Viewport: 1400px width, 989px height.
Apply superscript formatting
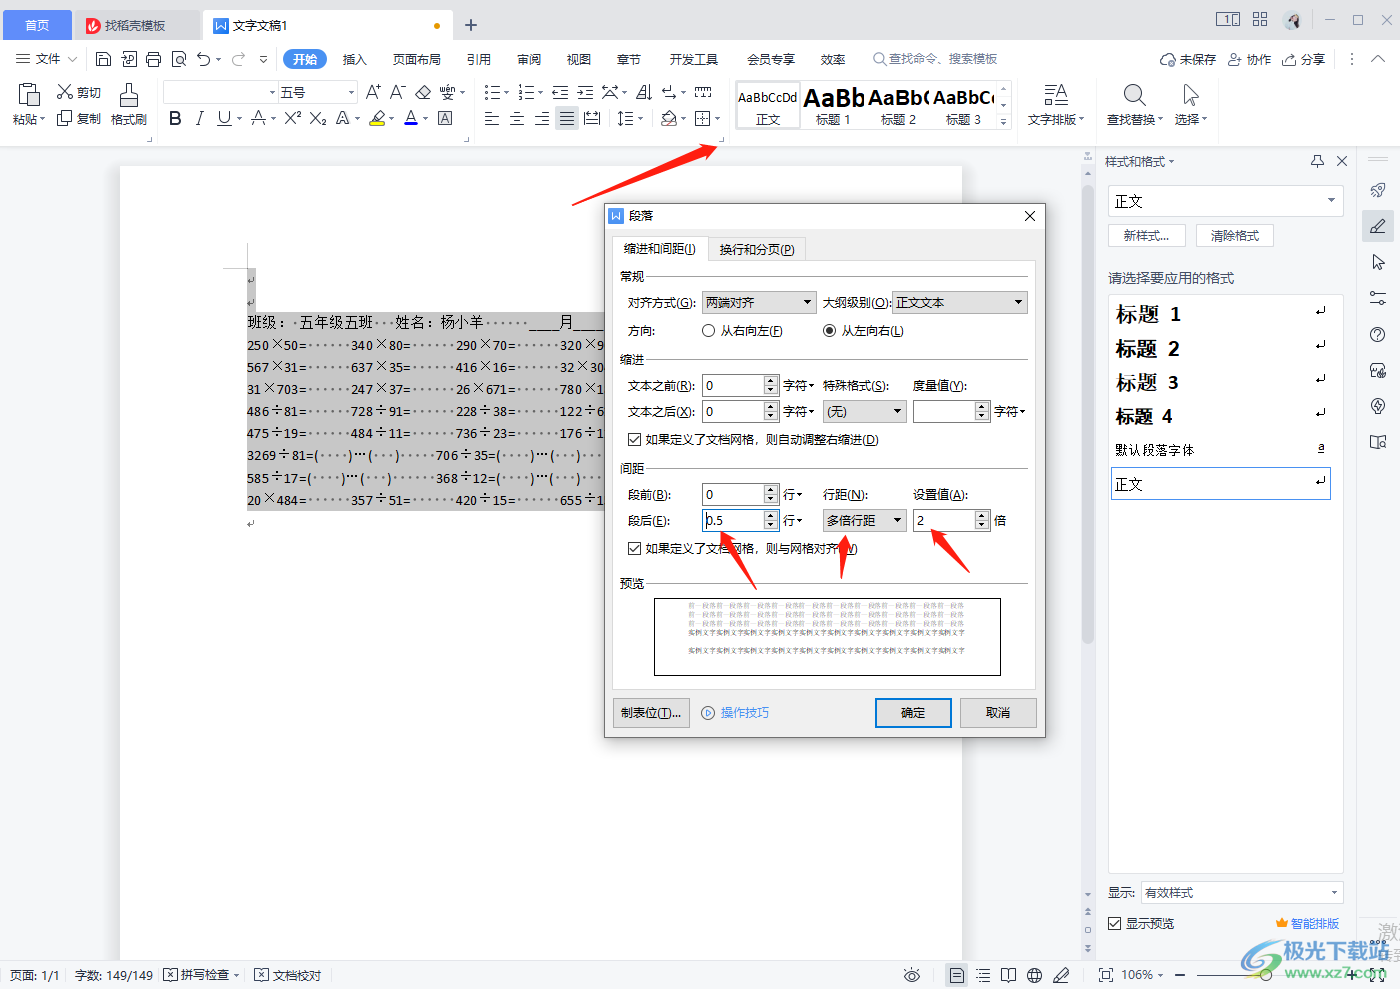pos(292,118)
